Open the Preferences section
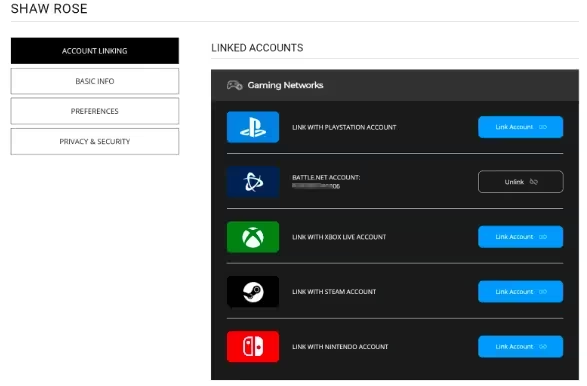The height and width of the screenshot is (386, 587). point(95,111)
